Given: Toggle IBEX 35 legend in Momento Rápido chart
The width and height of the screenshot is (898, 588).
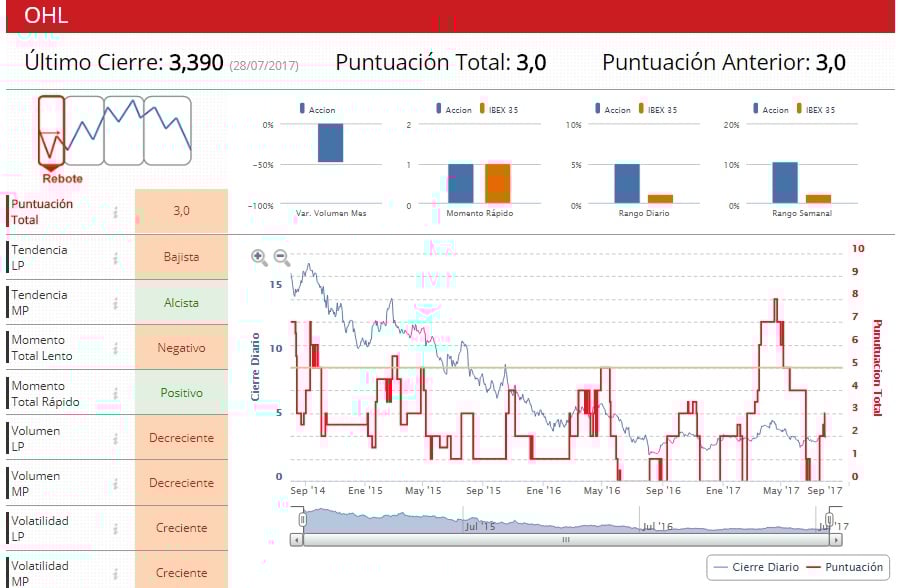Looking at the screenshot, I should point(499,109).
